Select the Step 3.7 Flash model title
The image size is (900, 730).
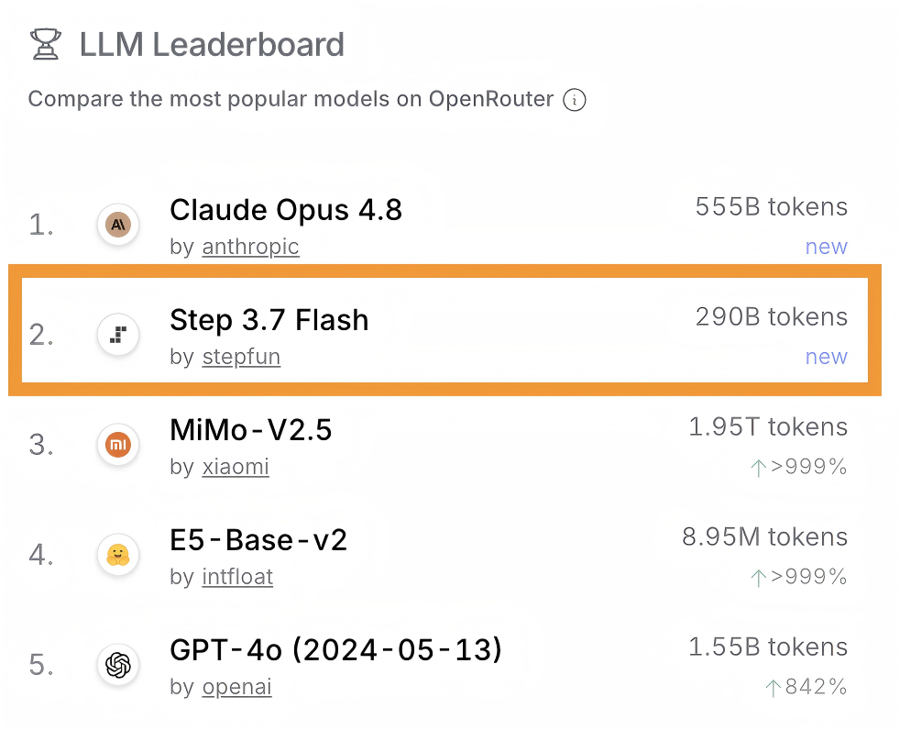point(269,320)
